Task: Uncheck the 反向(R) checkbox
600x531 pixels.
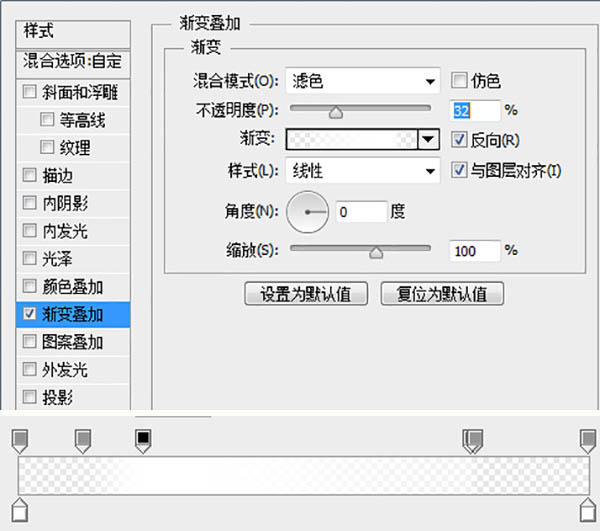Action: click(459, 140)
